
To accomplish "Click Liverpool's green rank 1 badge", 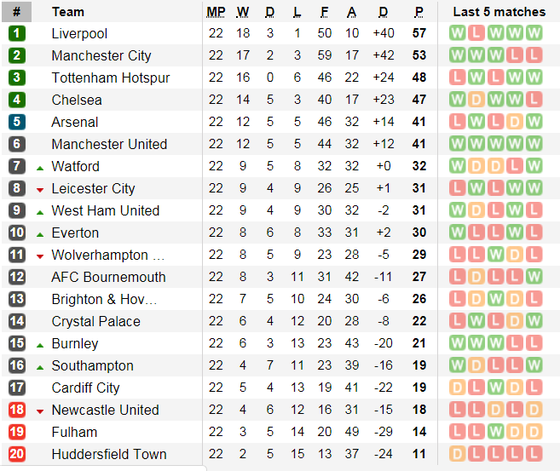I will pyautogui.click(x=17, y=33).
